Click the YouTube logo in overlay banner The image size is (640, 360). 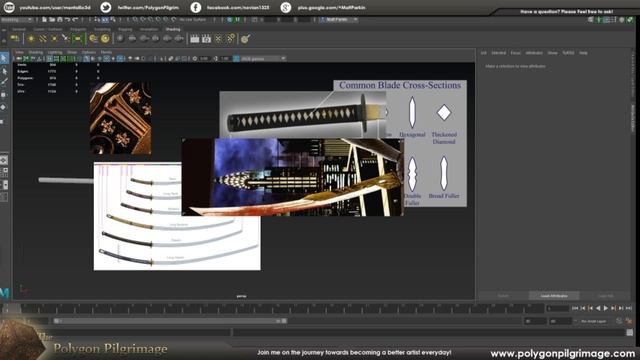(x=9, y=7)
